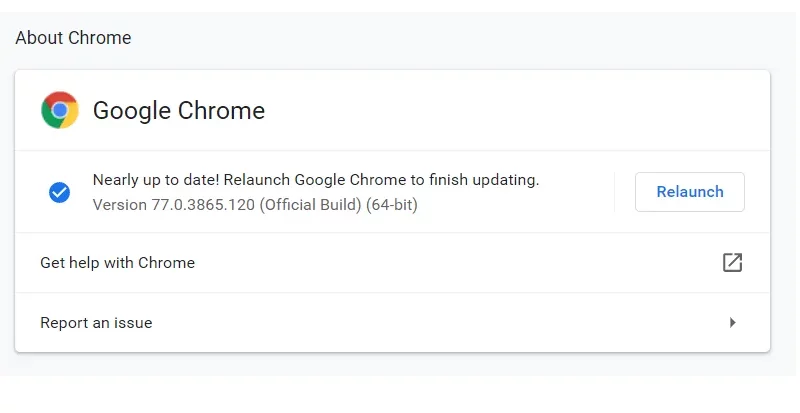The image size is (800, 413).
Task: Click the word Version in the build line
Action: click(120, 205)
